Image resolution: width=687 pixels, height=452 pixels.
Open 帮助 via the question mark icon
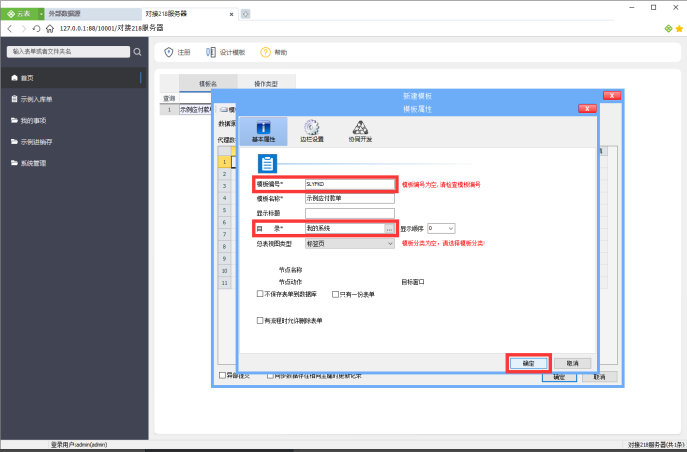(266, 52)
